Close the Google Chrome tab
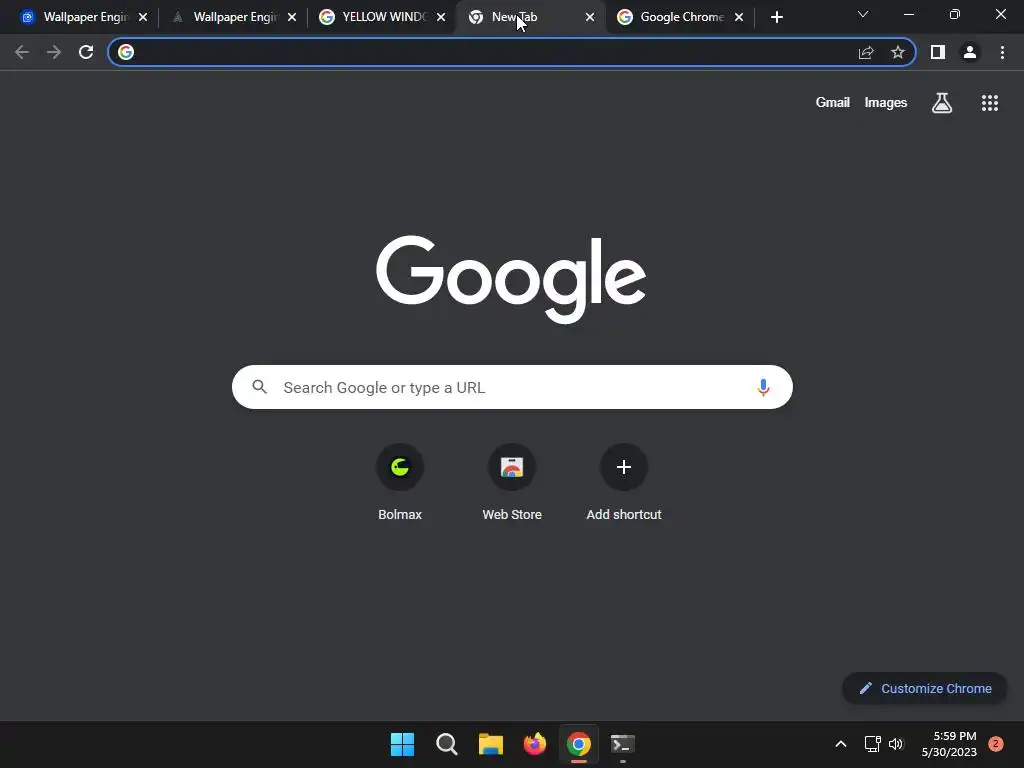The width and height of the screenshot is (1024, 768). pyautogui.click(x=739, y=17)
